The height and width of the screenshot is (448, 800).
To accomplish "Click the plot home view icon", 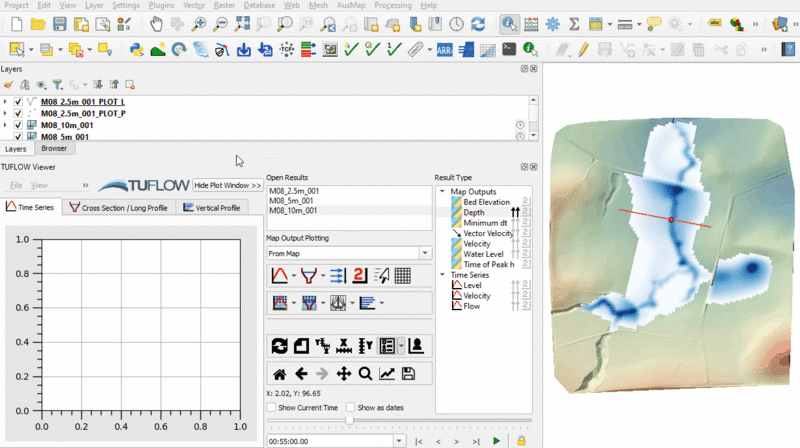I will click(280, 374).
